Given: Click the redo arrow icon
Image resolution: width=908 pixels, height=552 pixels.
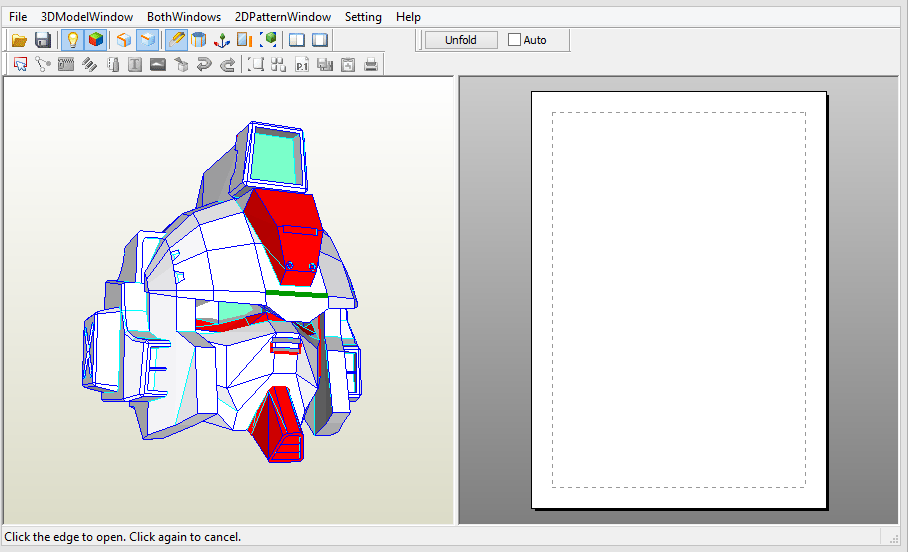Looking at the screenshot, I should [228, 65].
